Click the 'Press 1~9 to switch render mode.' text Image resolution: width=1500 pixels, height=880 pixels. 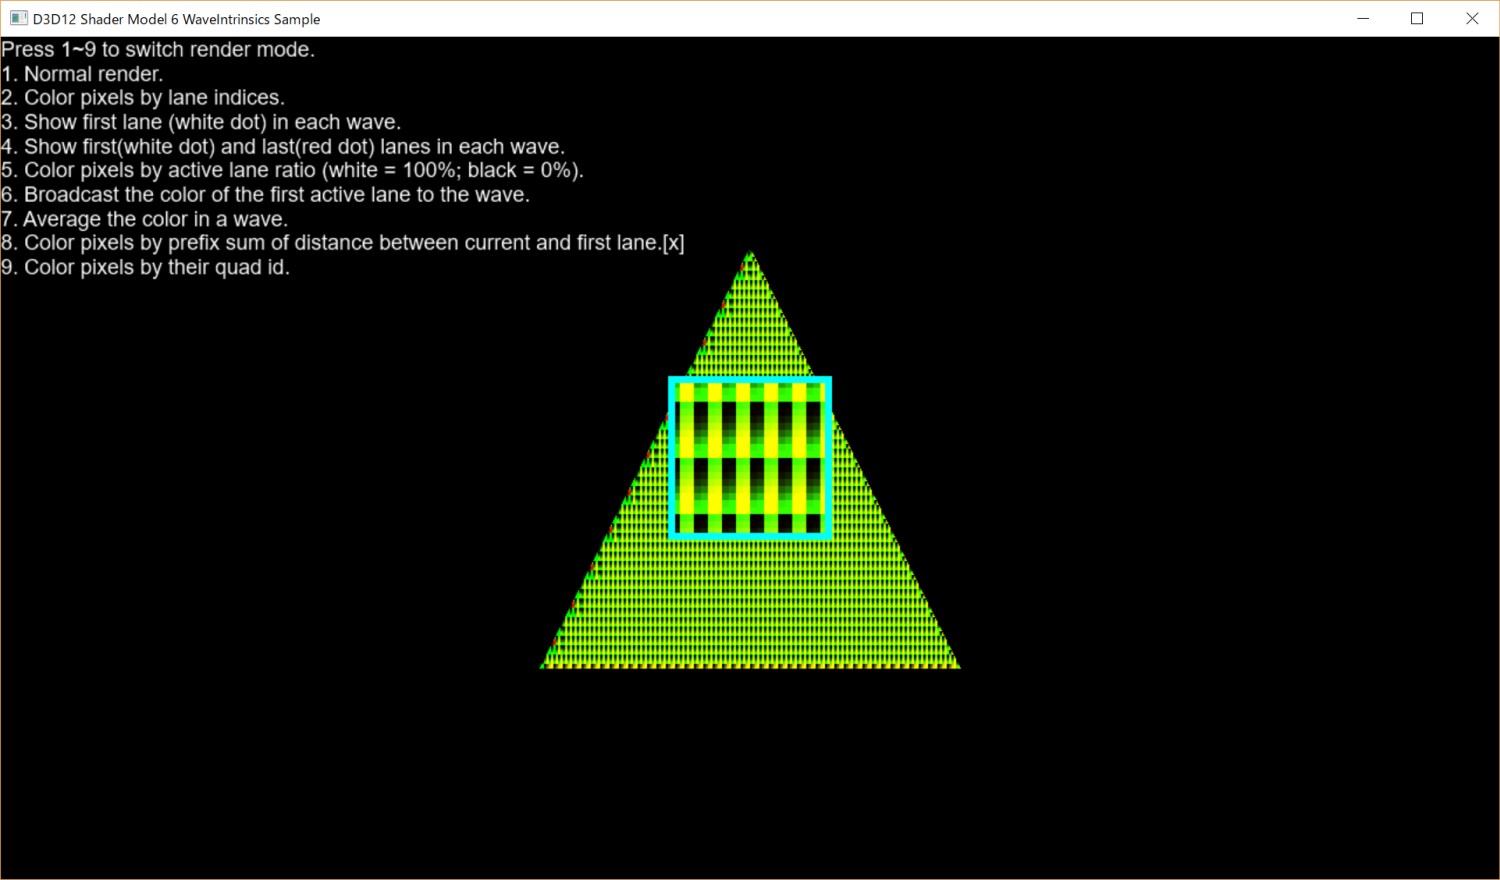[158, 50]
